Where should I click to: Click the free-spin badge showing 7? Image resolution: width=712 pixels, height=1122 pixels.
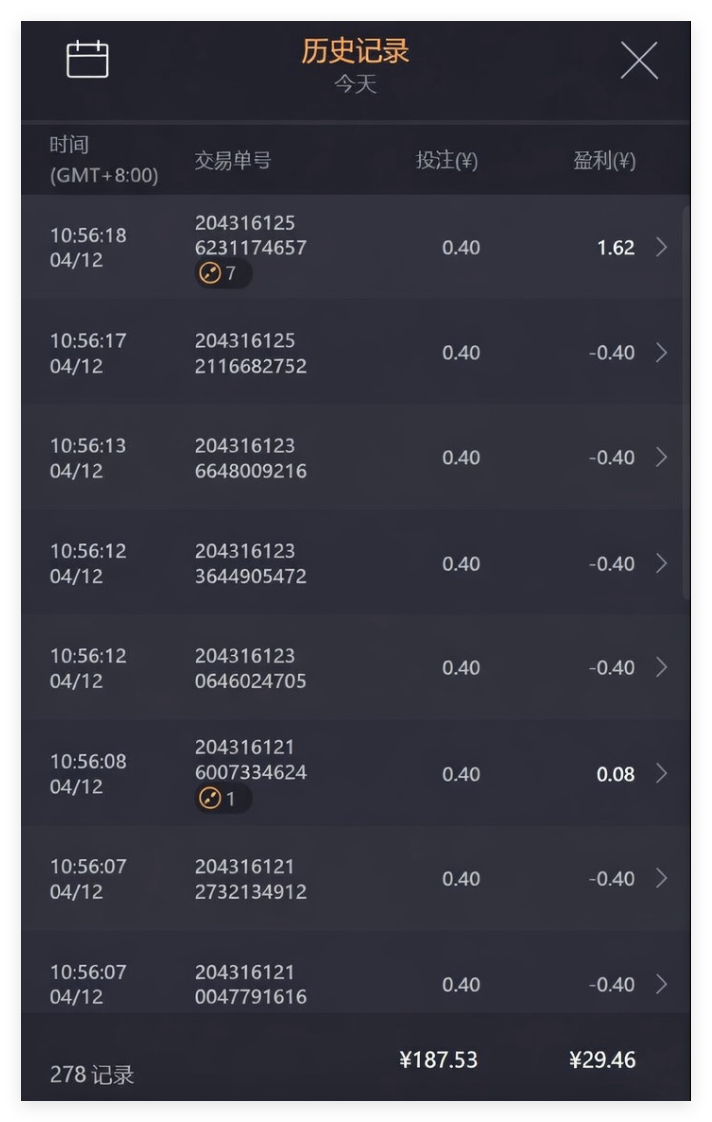pyautogui.click(x=223, y=274)
